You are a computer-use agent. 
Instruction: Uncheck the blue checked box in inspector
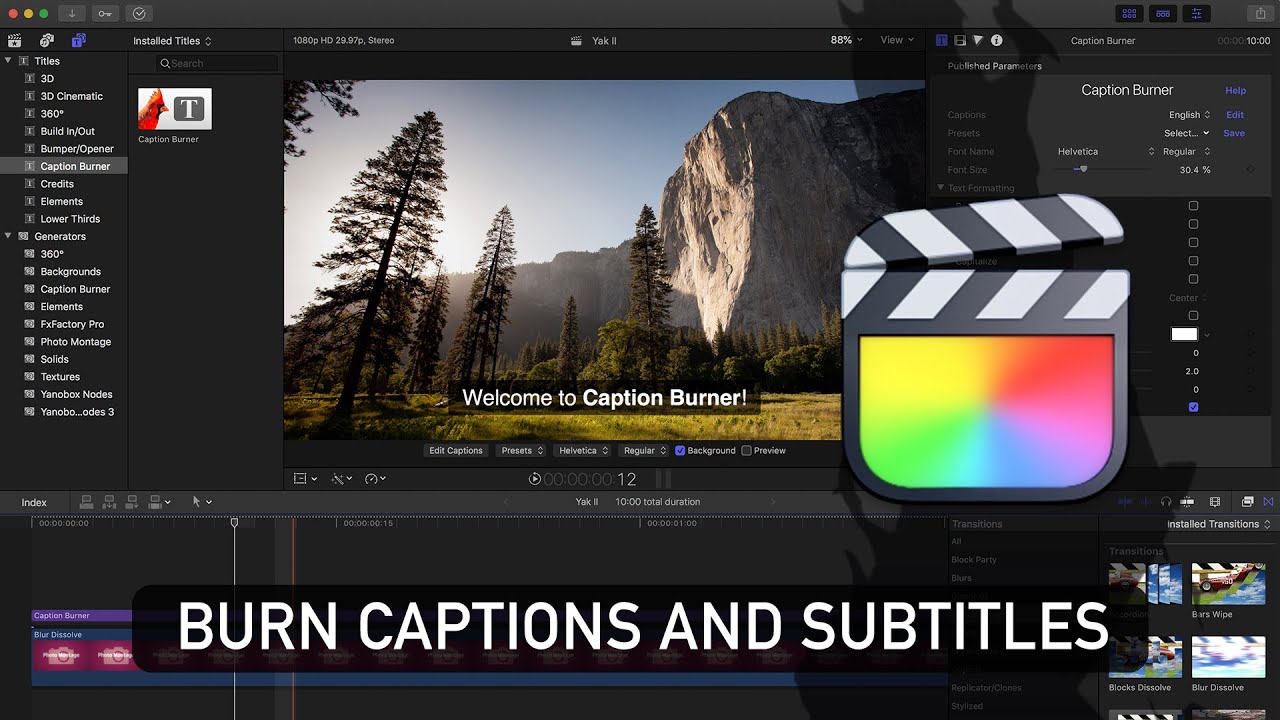(1193, 407)
